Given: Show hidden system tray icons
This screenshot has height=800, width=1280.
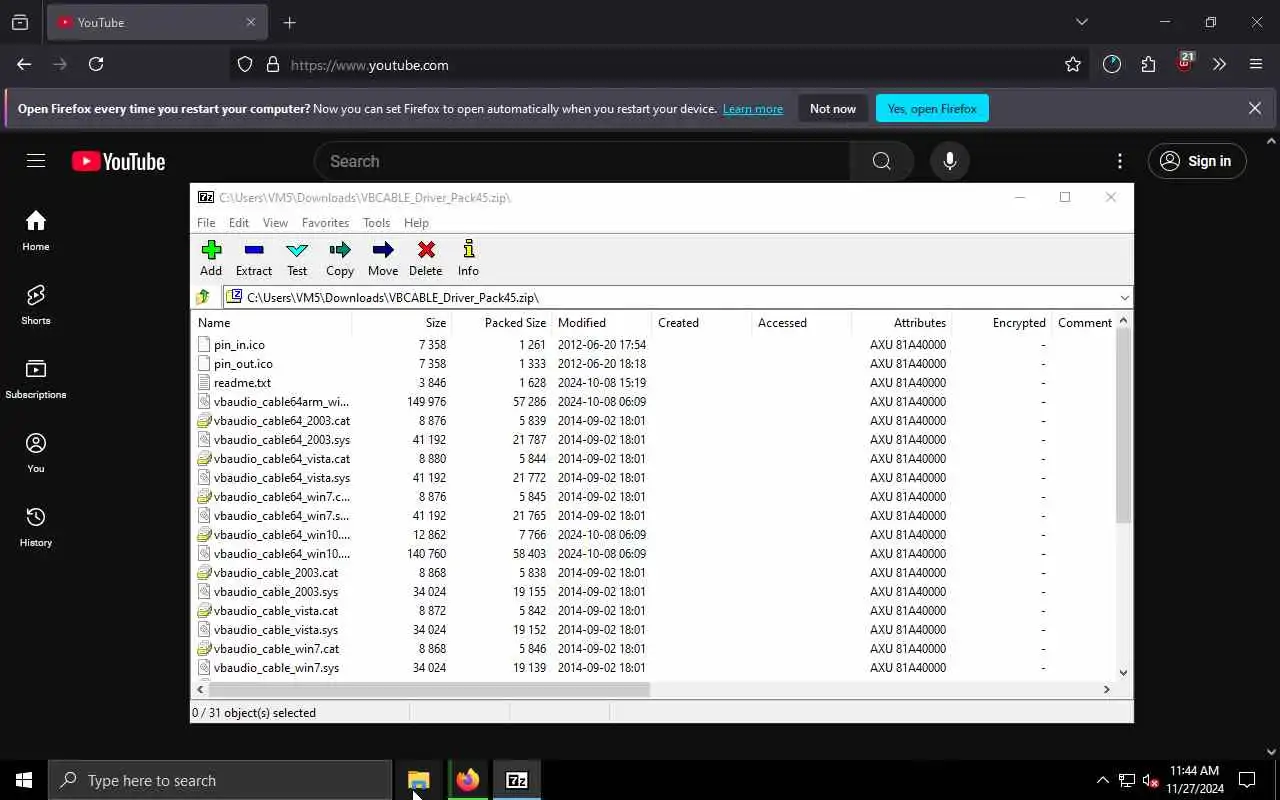Looking at the screenshot, I should tap(1102, 780).
